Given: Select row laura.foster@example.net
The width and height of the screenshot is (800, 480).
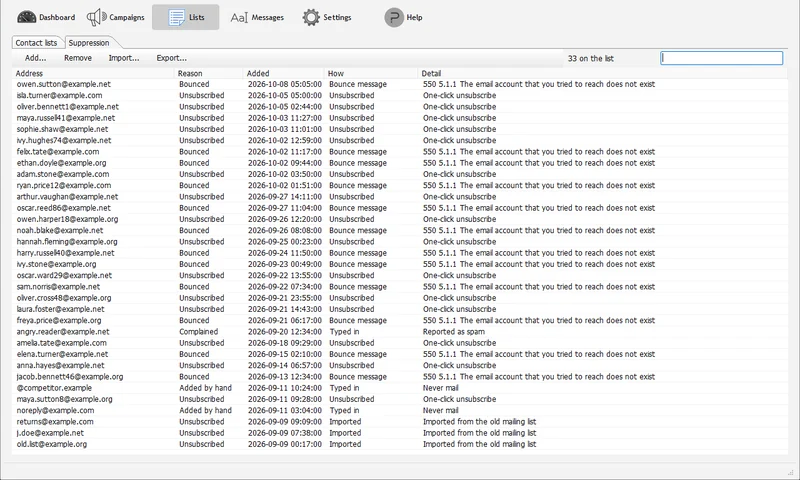Looking at the screenshot, I should point(400,309).
